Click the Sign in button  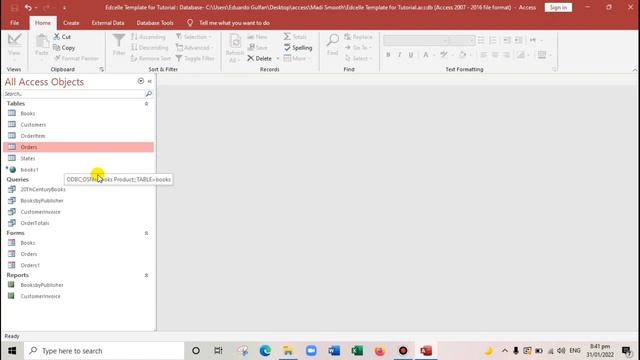558,7
